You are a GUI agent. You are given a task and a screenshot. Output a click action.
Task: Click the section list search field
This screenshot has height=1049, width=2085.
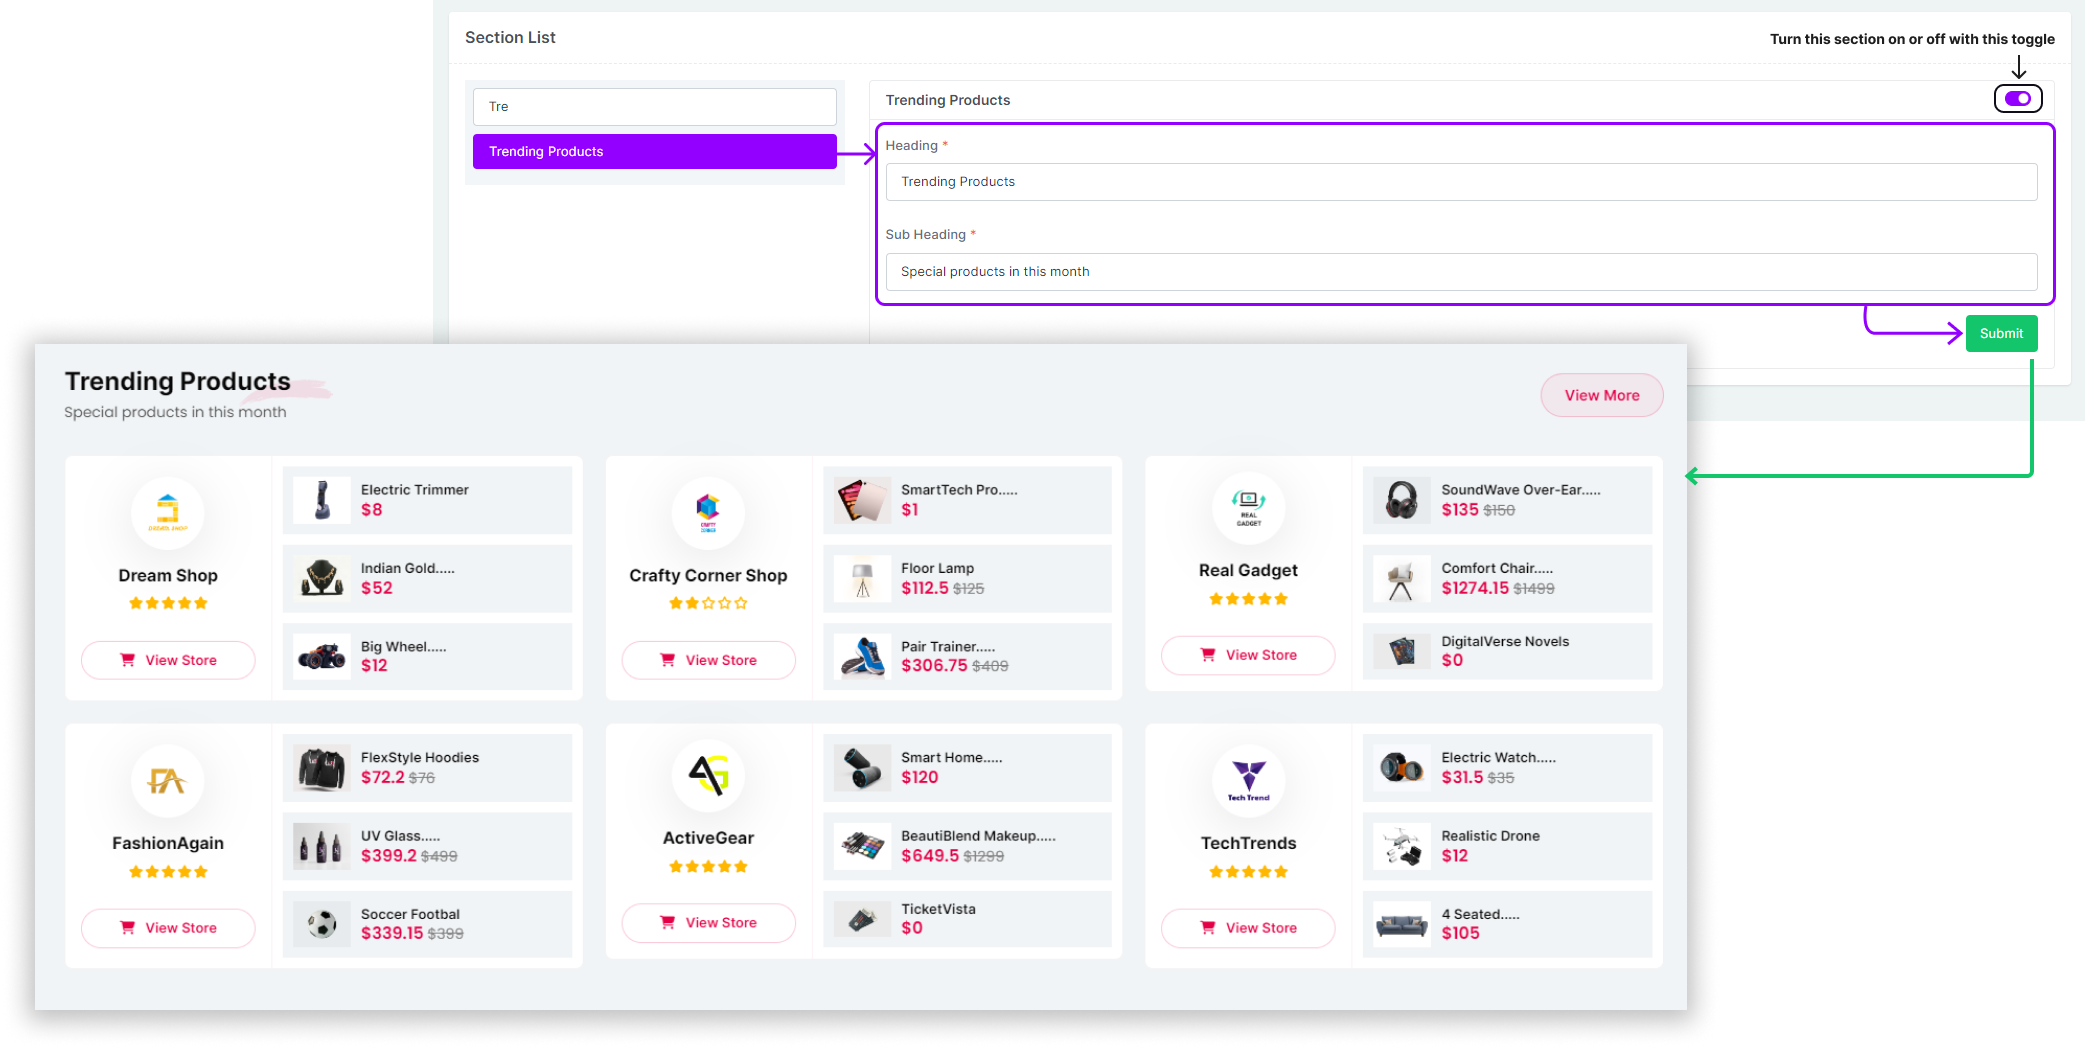654,107
